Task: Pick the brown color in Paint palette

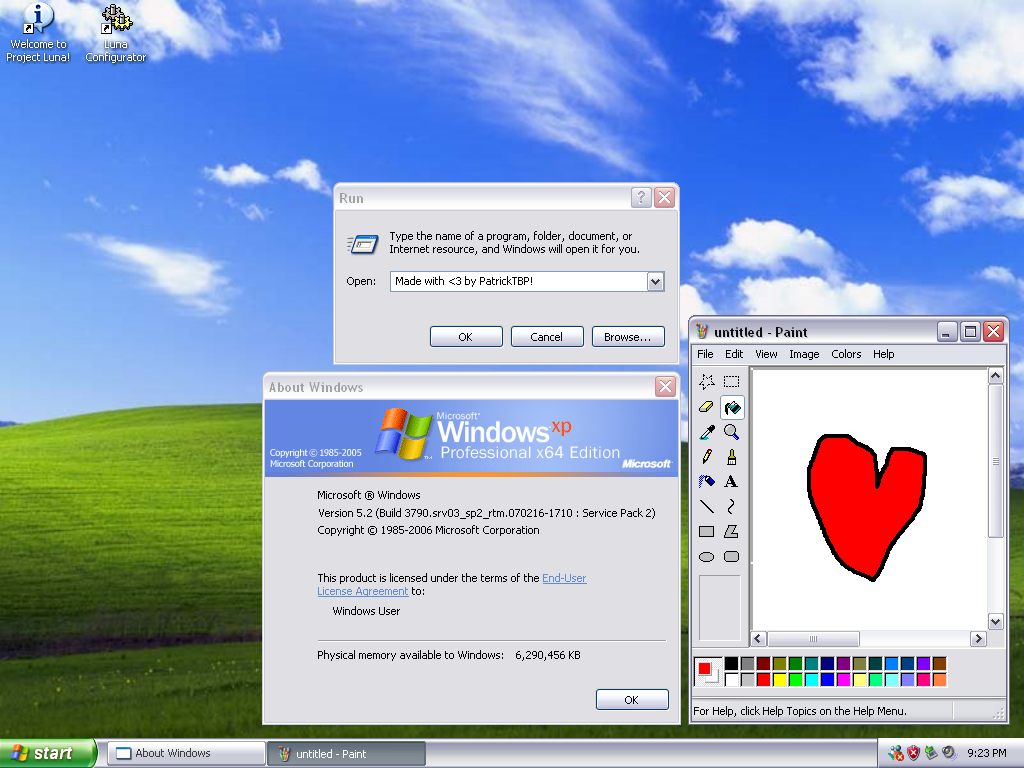Action: [x=940, y=664]
